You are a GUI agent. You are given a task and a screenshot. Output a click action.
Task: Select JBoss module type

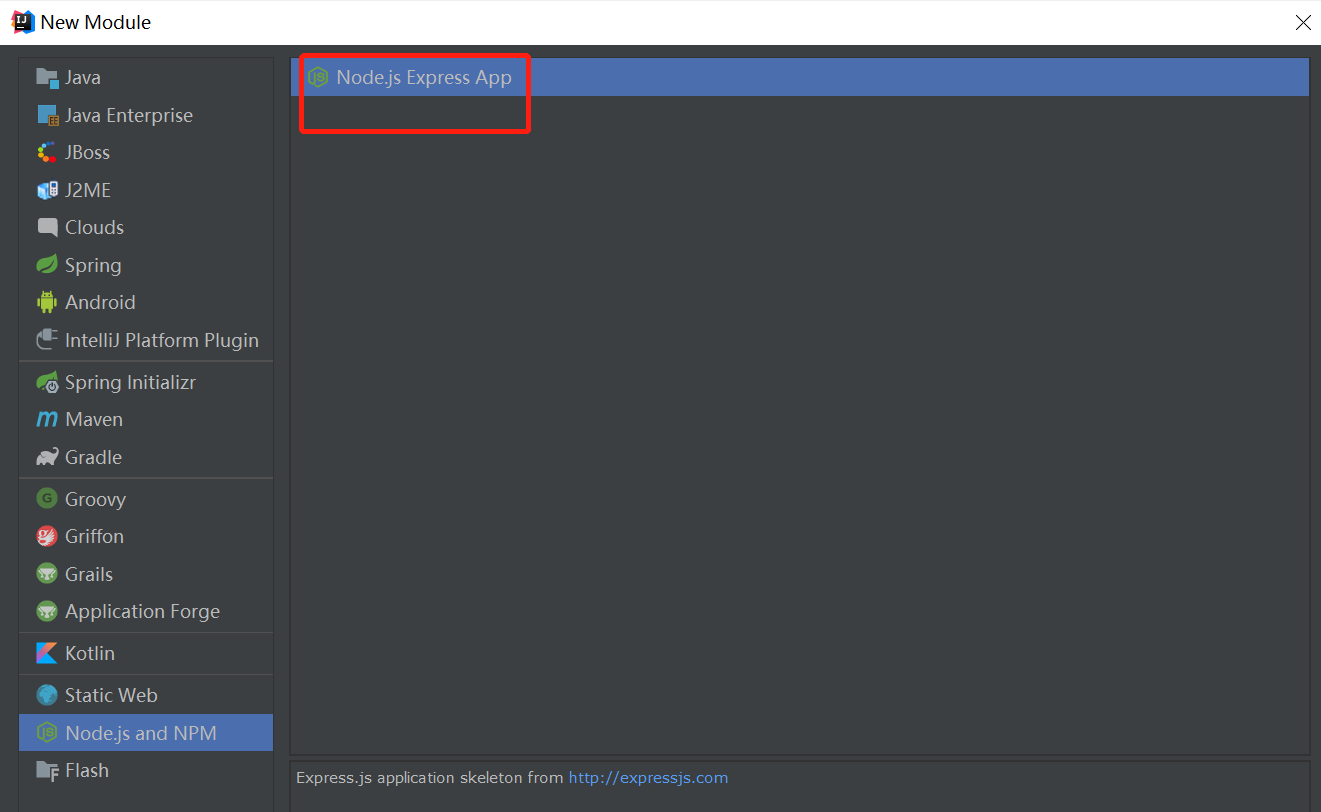[x=146, y=152]
